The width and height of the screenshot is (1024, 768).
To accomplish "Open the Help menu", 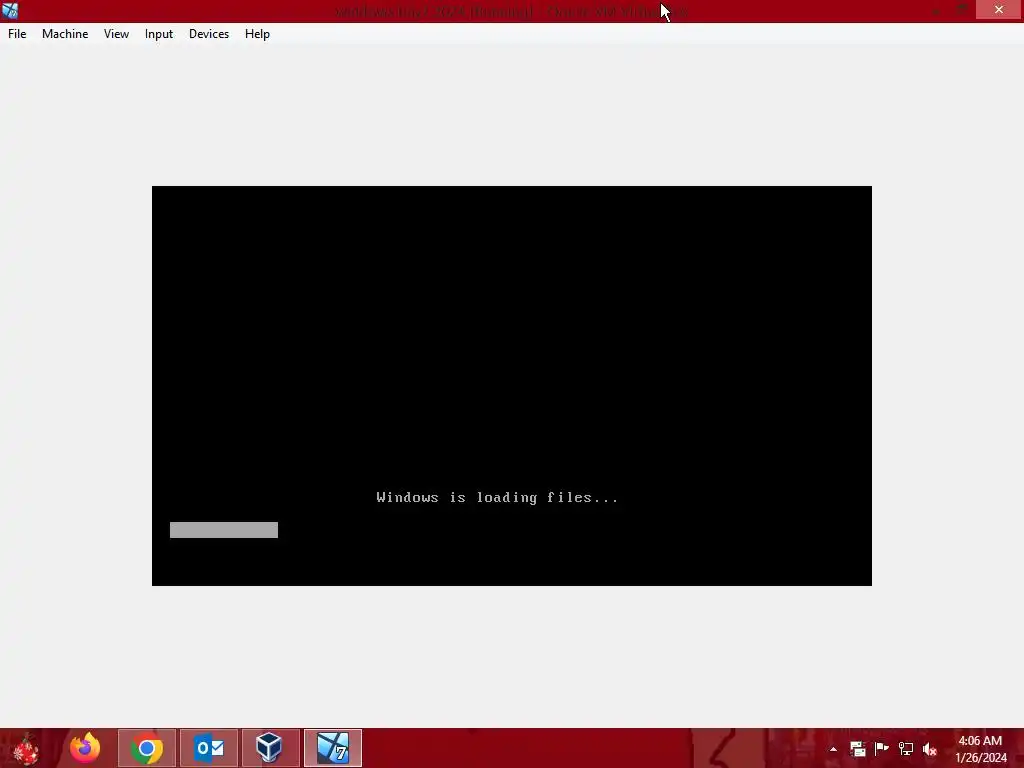I will (x=257, y=34).
